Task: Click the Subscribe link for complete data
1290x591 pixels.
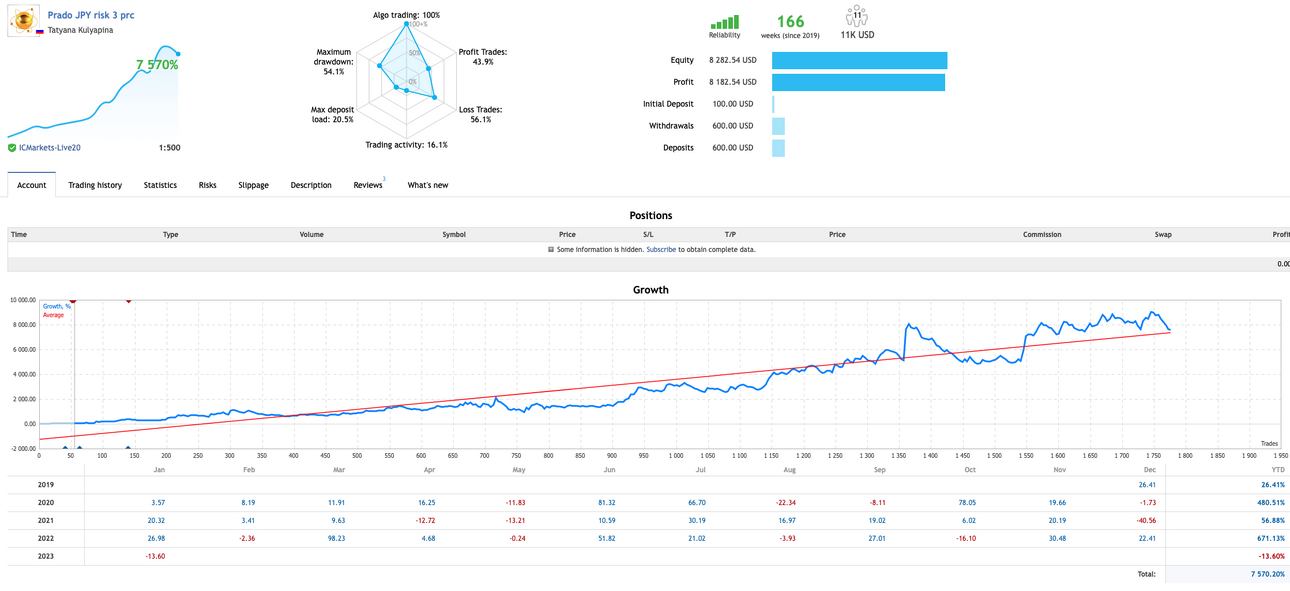Action: pyautogui.click(x=661, y=250)
